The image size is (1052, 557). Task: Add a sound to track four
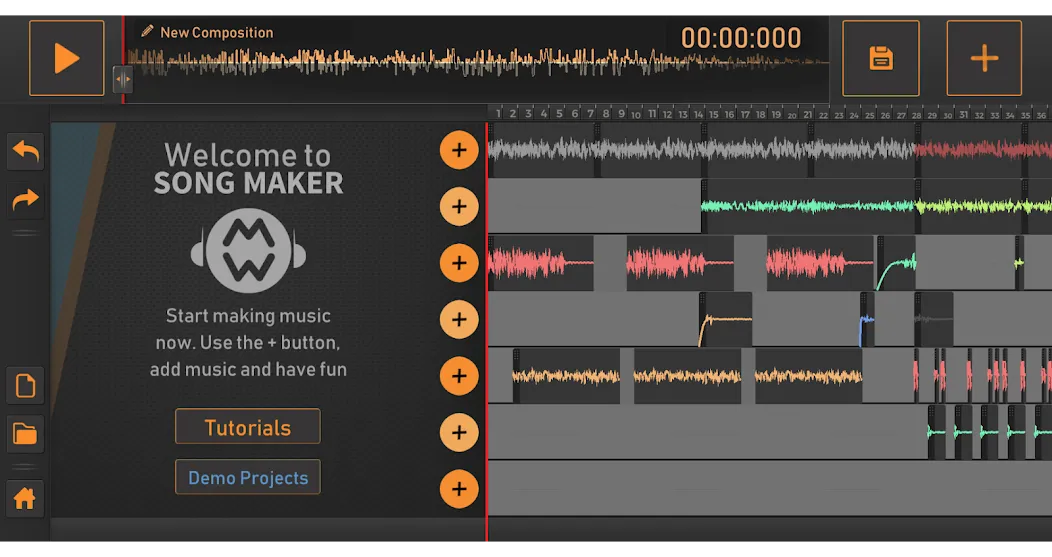coord(459,319)
